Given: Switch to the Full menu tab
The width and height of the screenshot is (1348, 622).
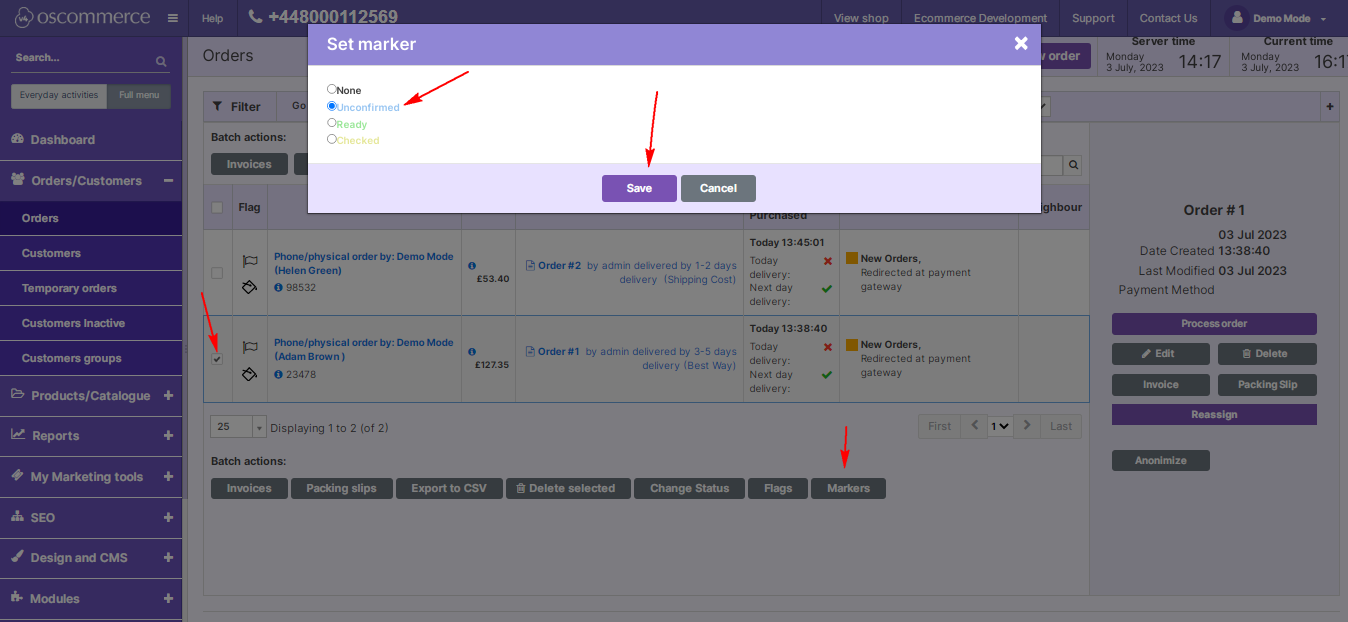Looking at the screenshot, I should [x=139, y=95].
